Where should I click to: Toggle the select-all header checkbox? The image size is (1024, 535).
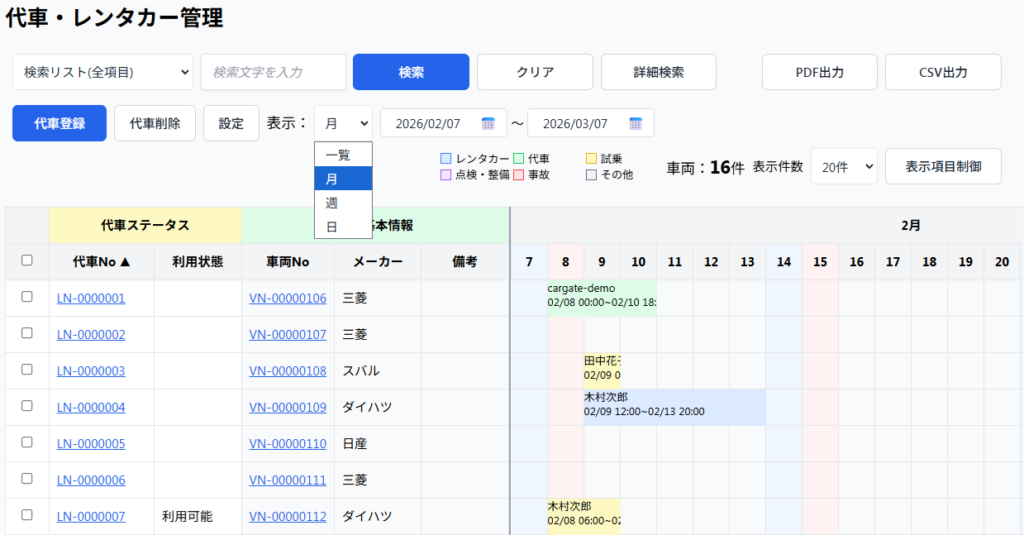point(27,260)
